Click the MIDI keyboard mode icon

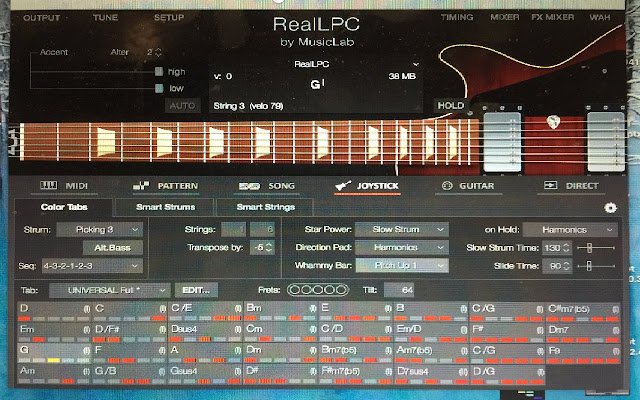click(x=49, y=185)
